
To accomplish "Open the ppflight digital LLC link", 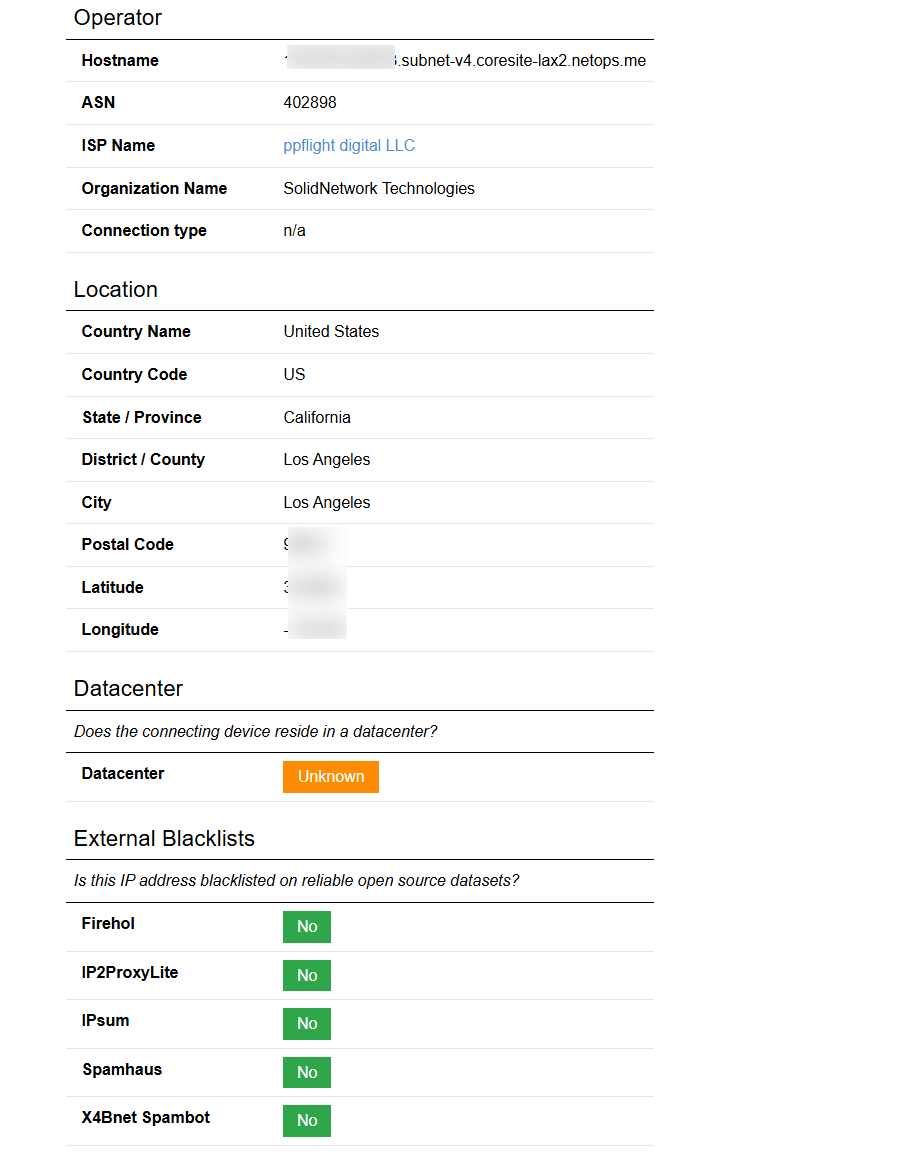I will click(x=348, y=146).
